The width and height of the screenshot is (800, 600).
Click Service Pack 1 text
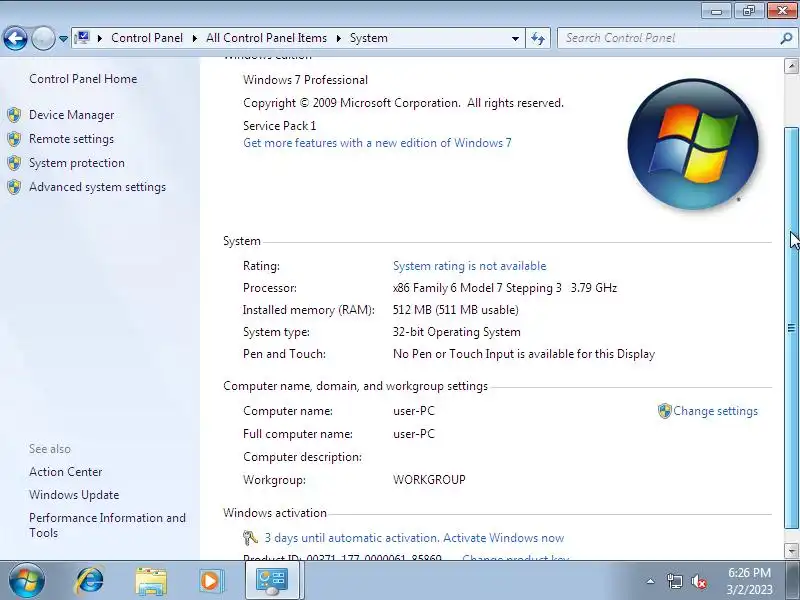280,126
